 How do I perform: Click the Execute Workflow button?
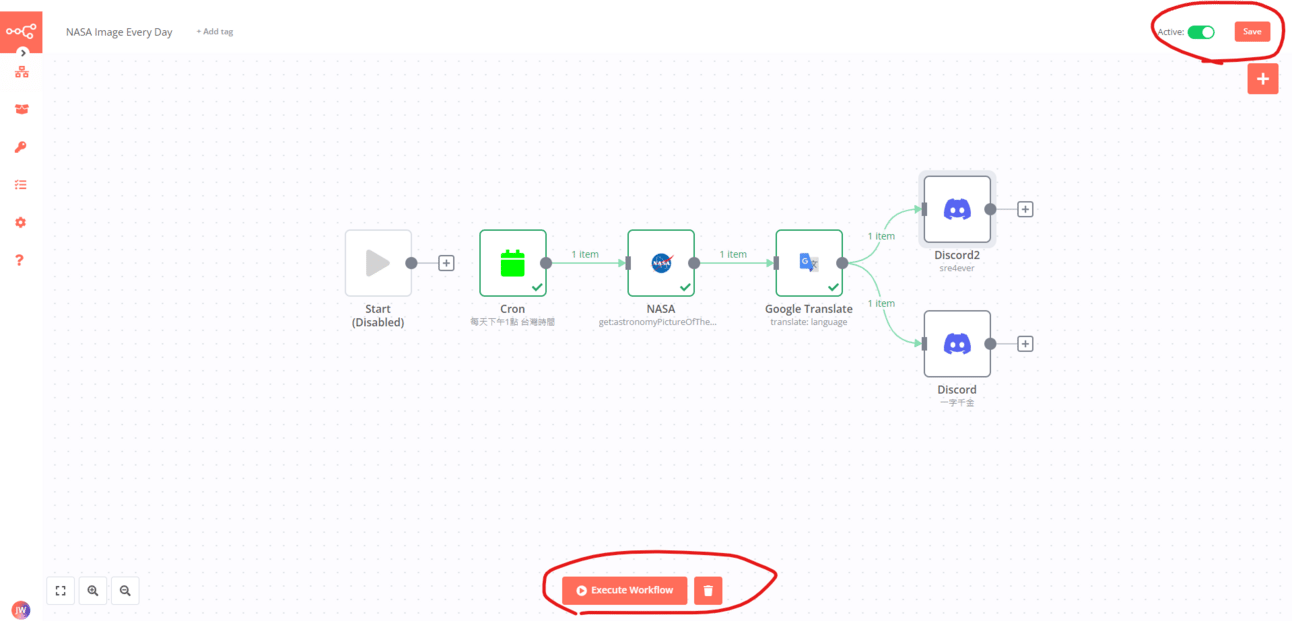click(x=625, y=590)
